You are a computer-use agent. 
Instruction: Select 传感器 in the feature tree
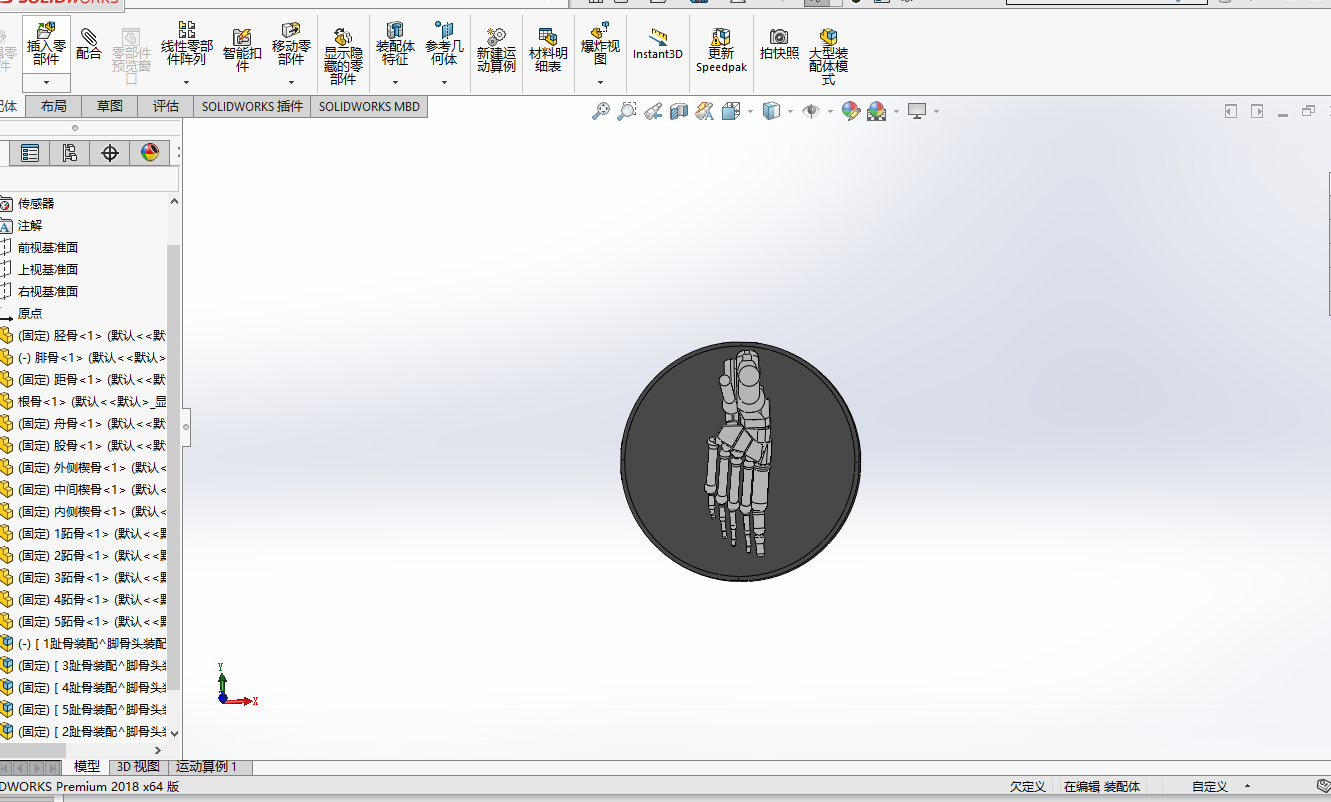(x=36, y=204)
